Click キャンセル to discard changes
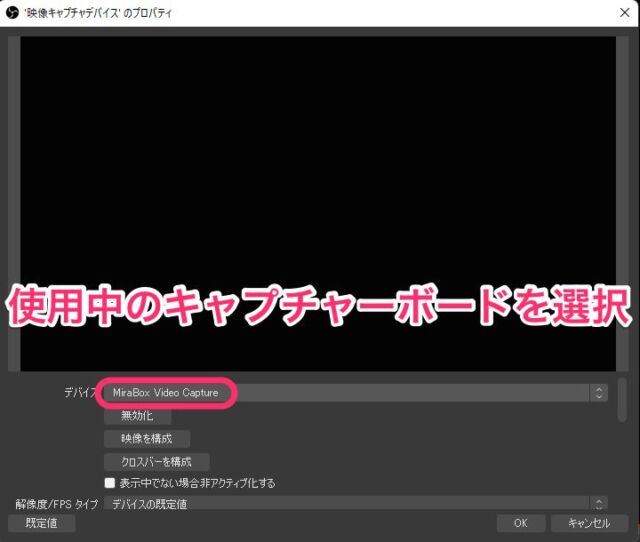Image resolution: width=640 pixels, height=542 pixels. (x=588, y=523)
